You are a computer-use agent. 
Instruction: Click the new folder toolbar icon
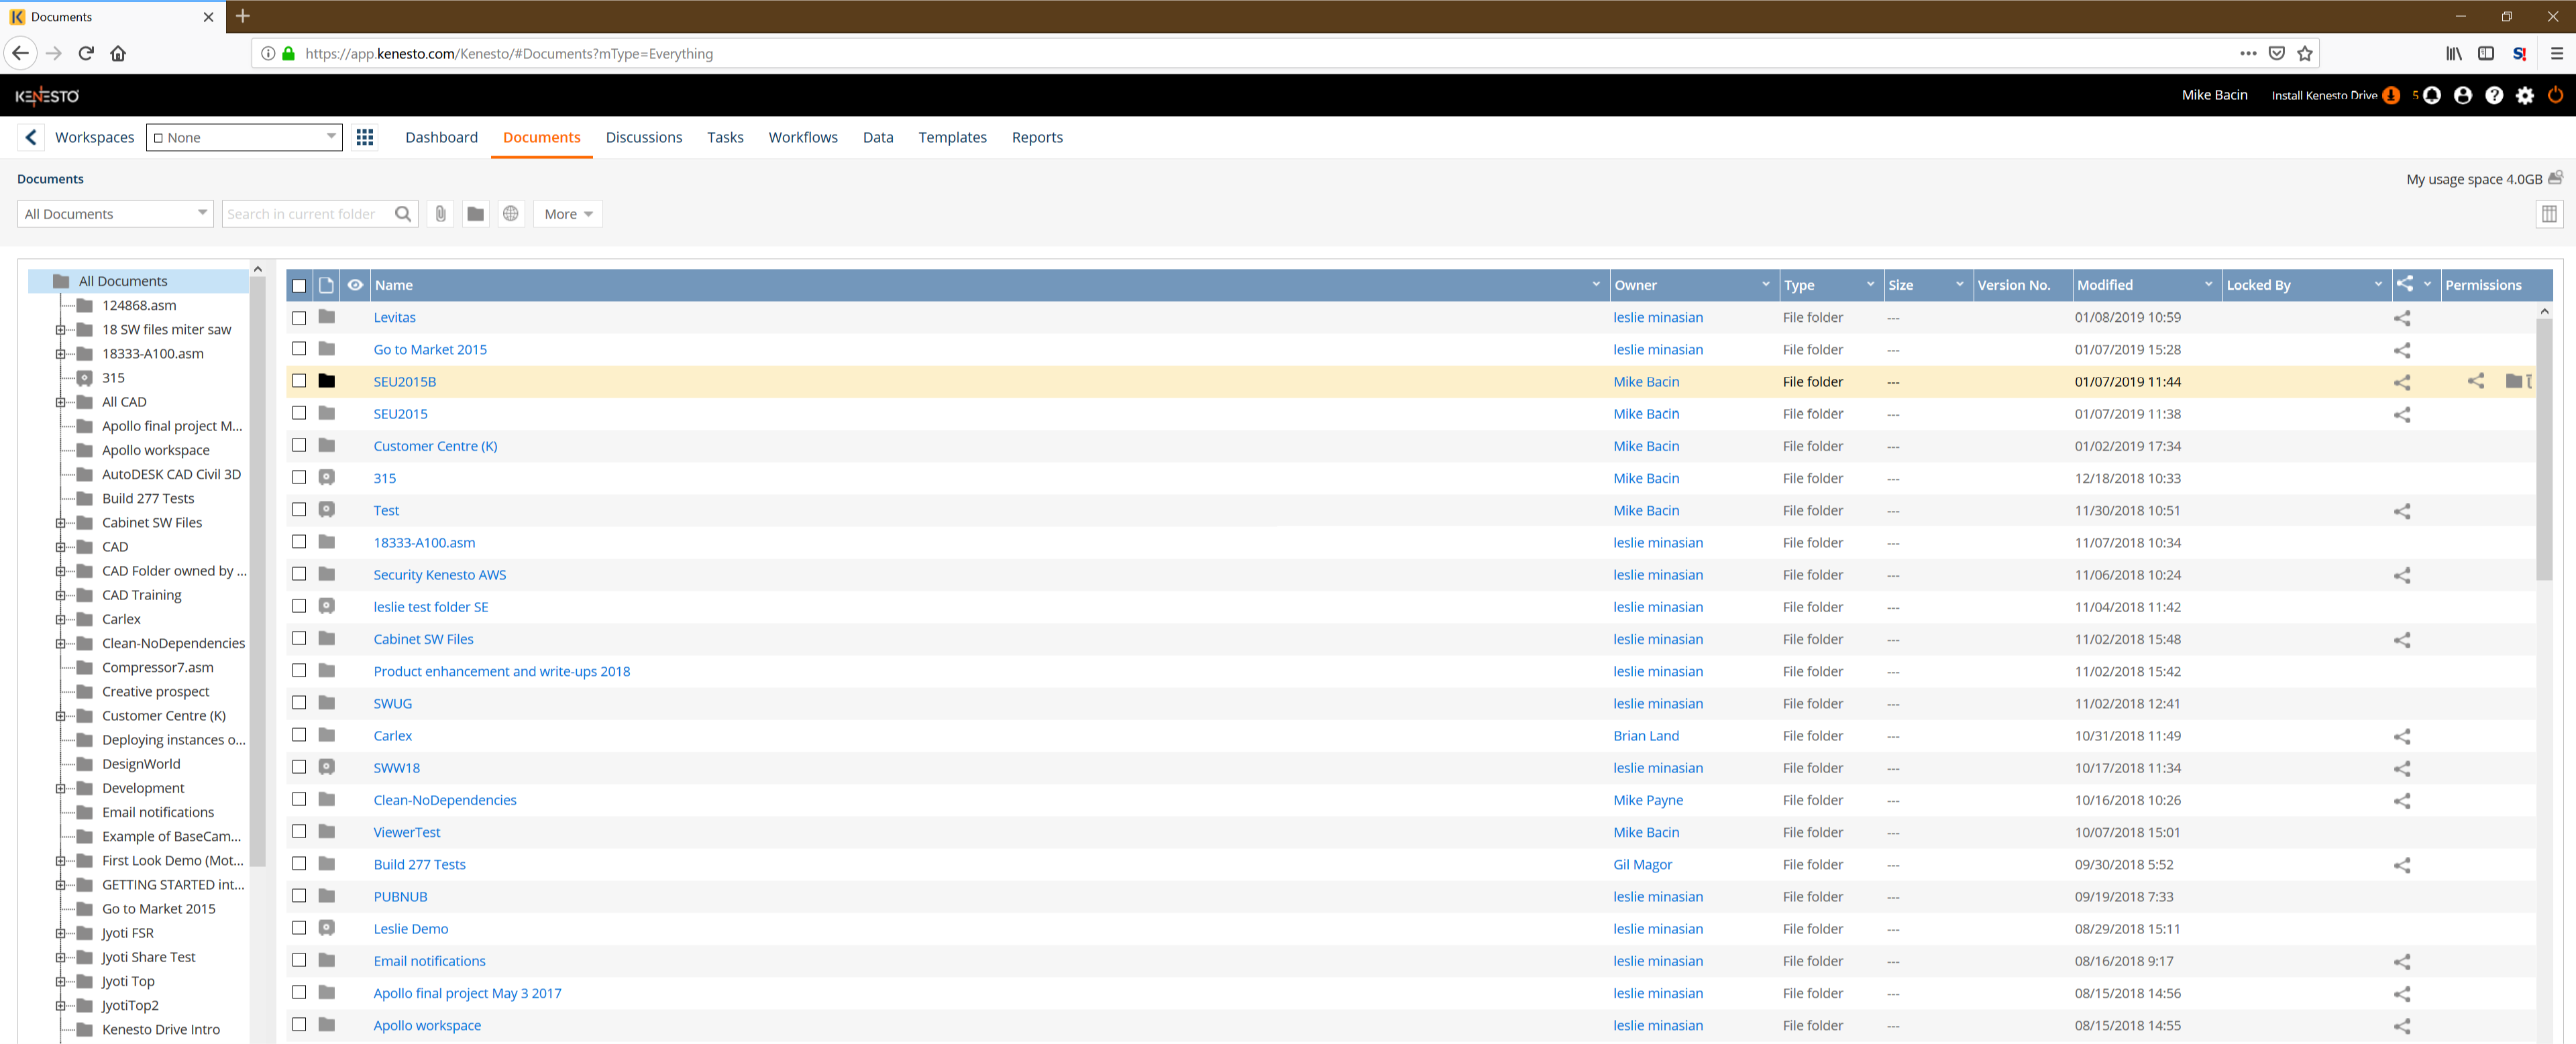pos(476,214)
